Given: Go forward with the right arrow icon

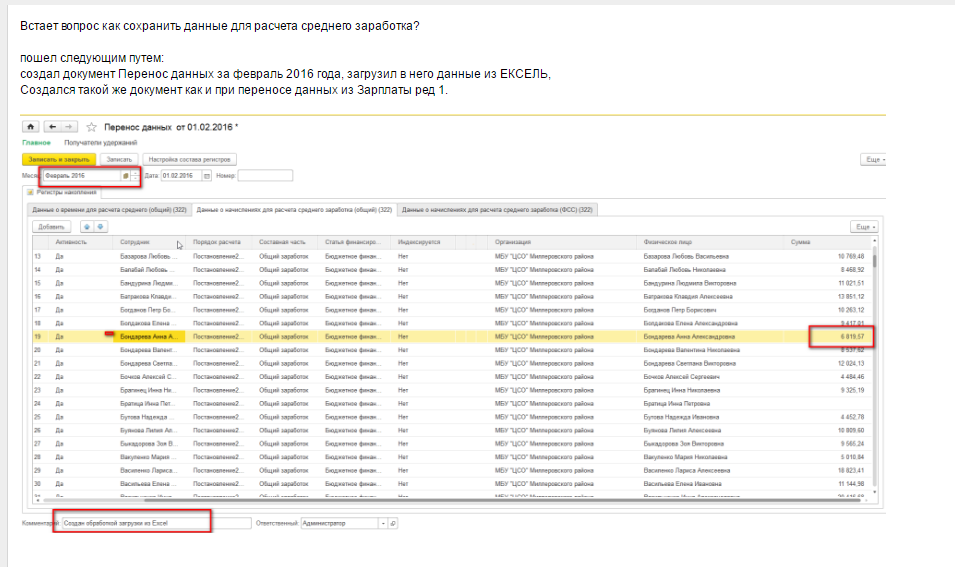Looking at the screenshot, I should [x=68, y=127].
